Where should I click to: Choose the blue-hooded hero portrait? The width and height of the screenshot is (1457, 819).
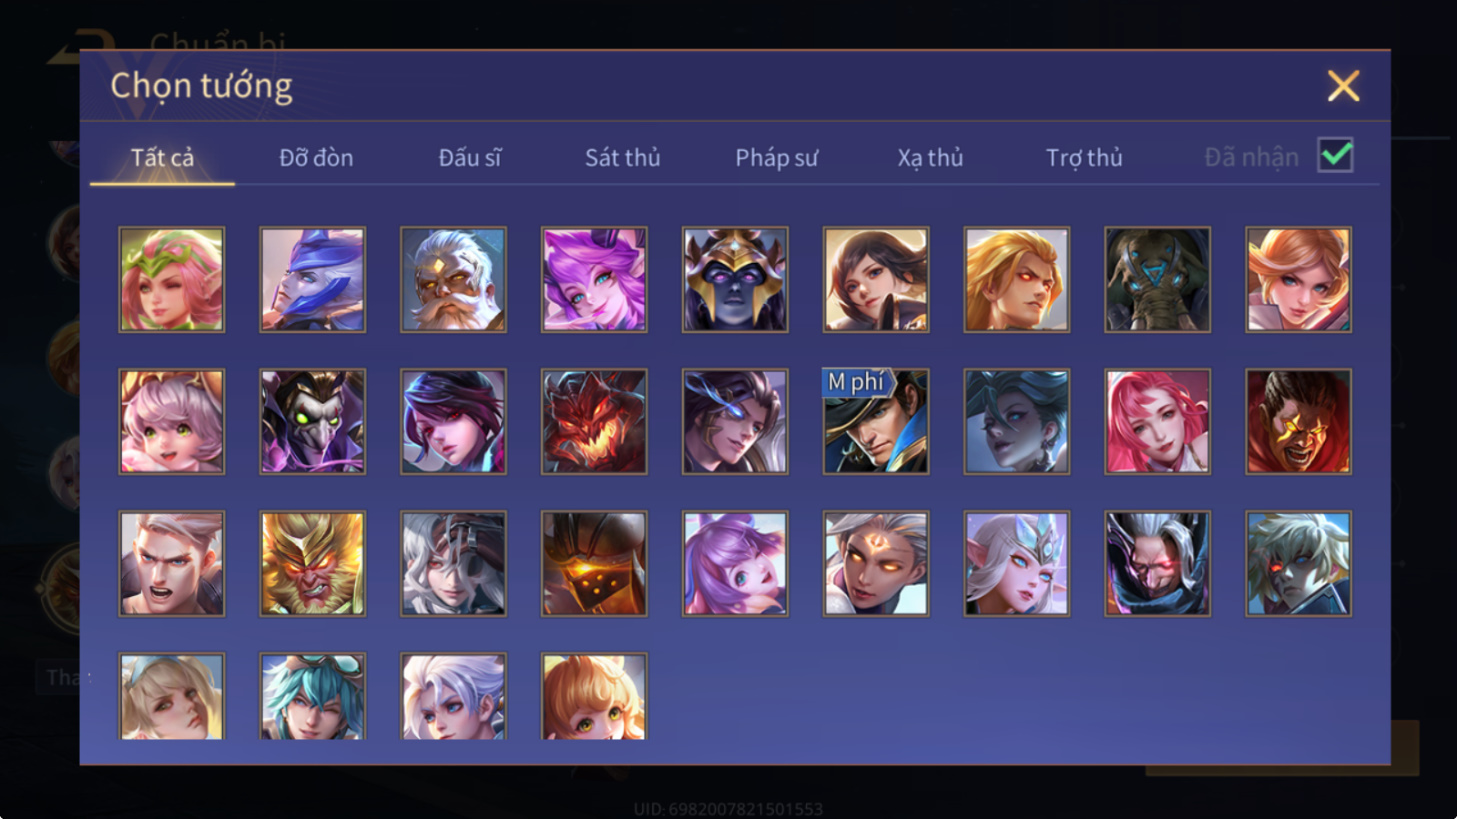(x=312, y=279)
